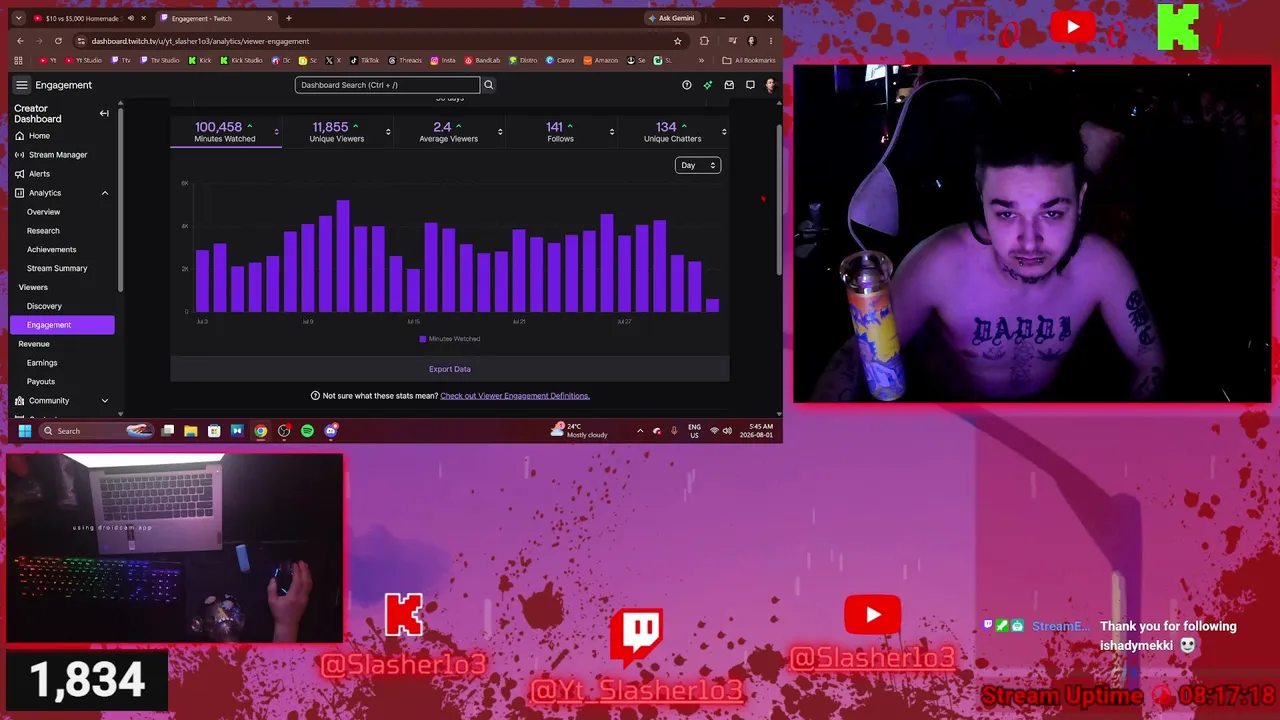Screen dimensions: 1280x720
Task: Click the Export Data button
Action: pyautogui.click(x=450, y=369)
